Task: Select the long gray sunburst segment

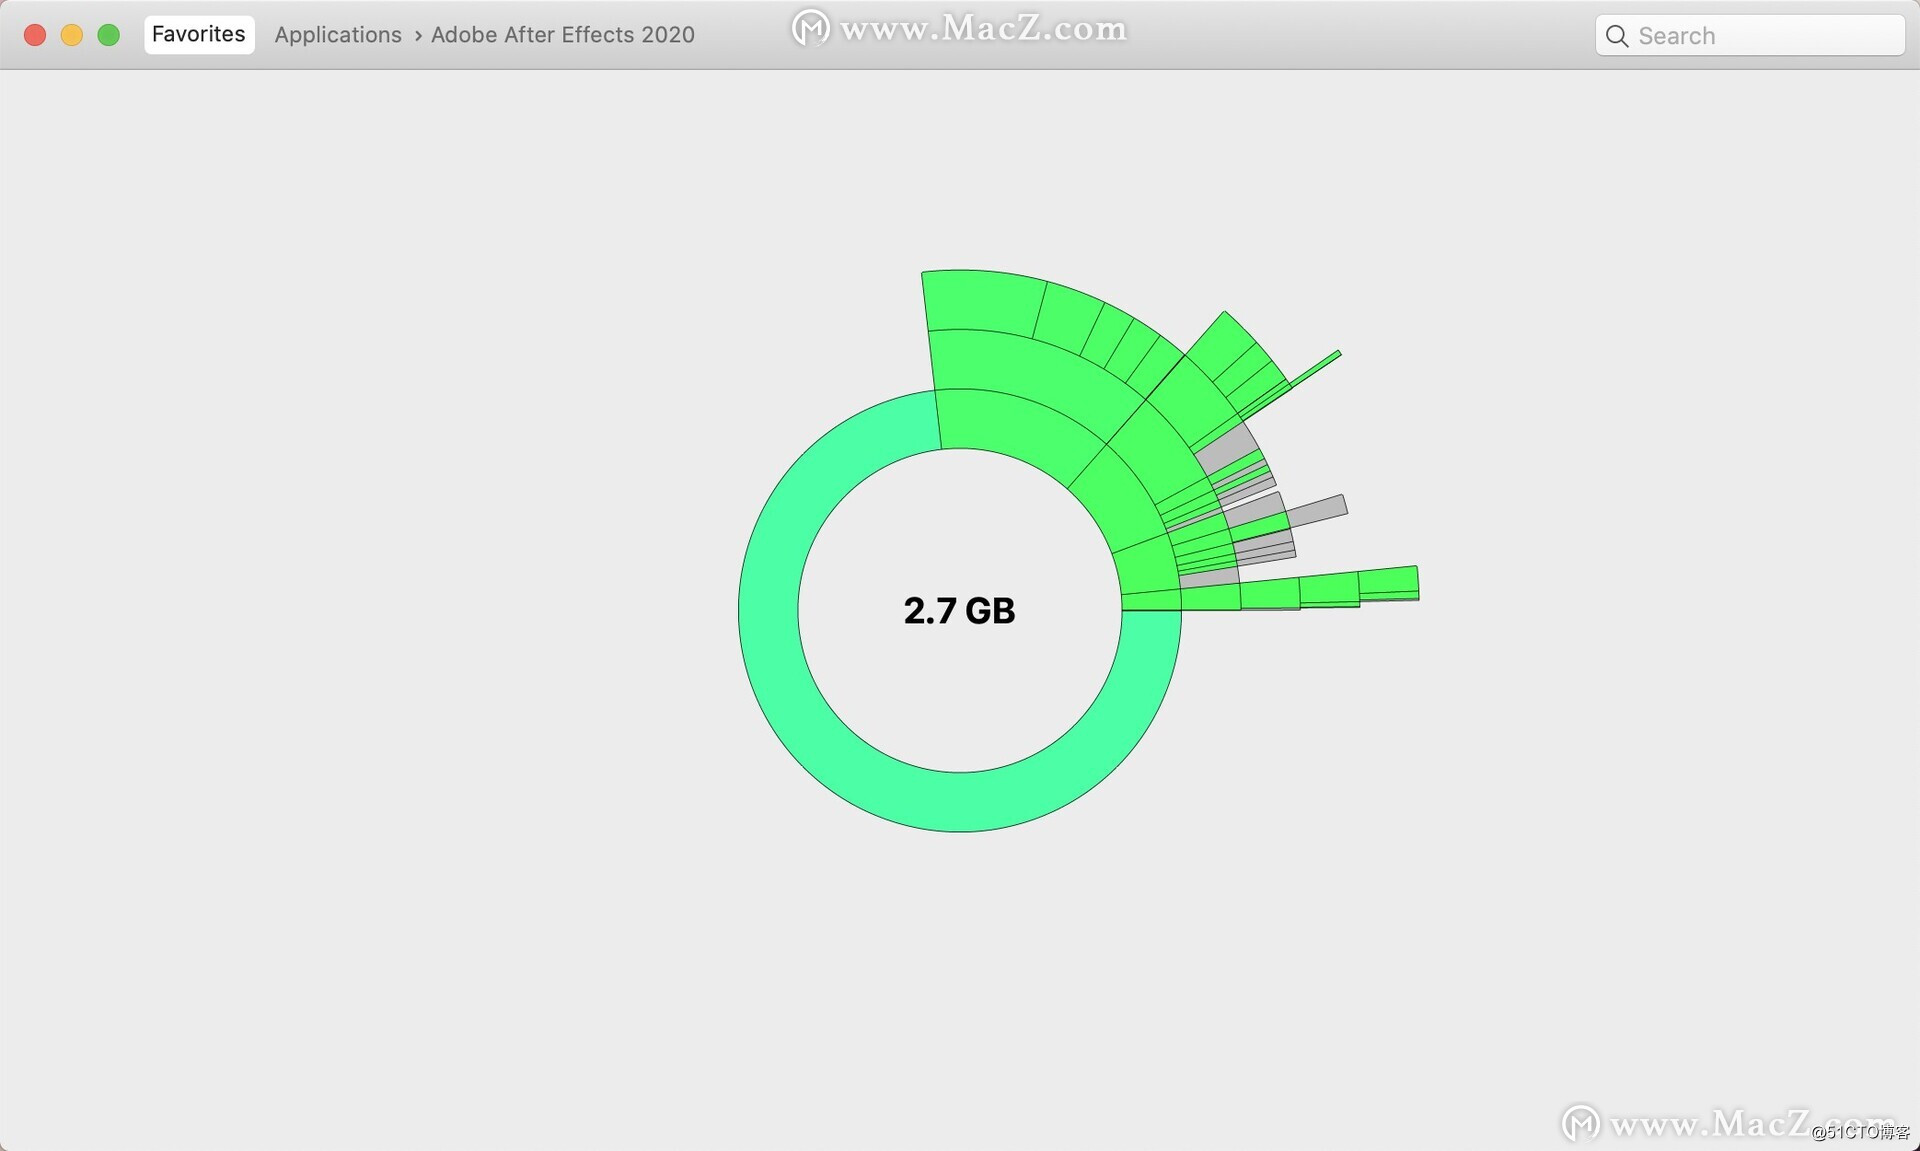Action: click(x=1317, y=510)
